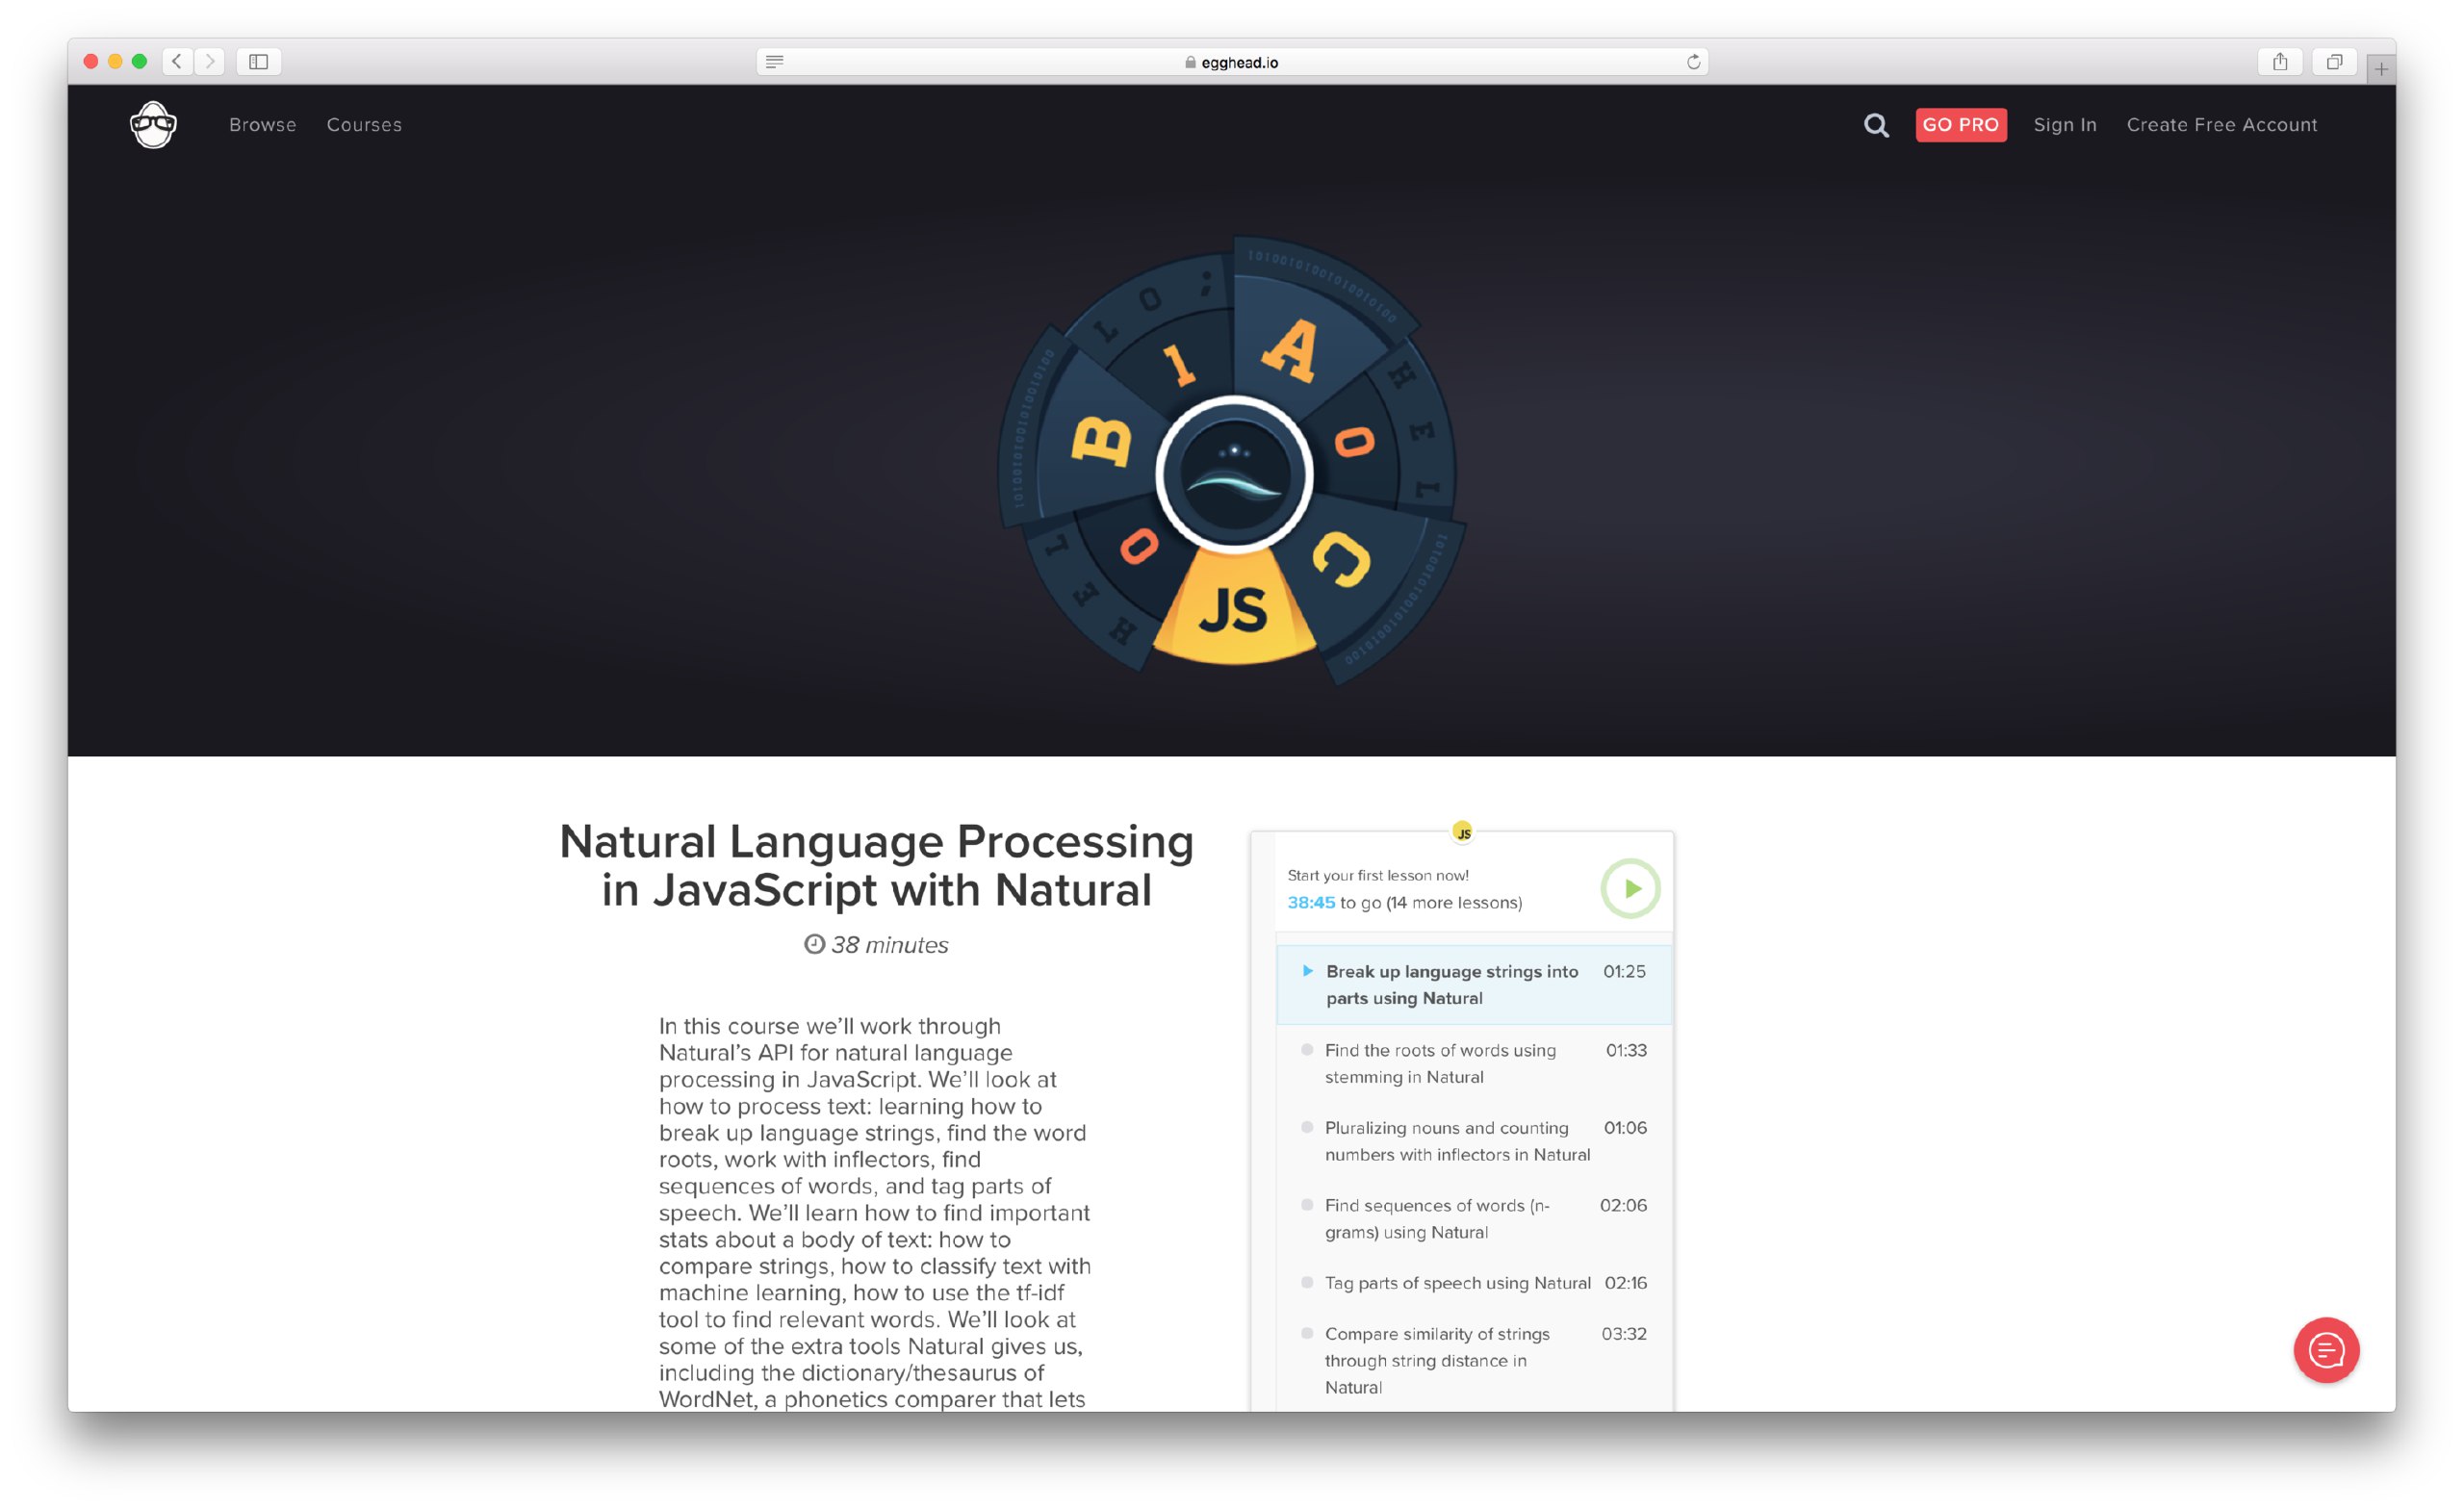Screen dimensions: 2464x1509
Task: Show all tabs overview icon
Action: coord(2334,62)
